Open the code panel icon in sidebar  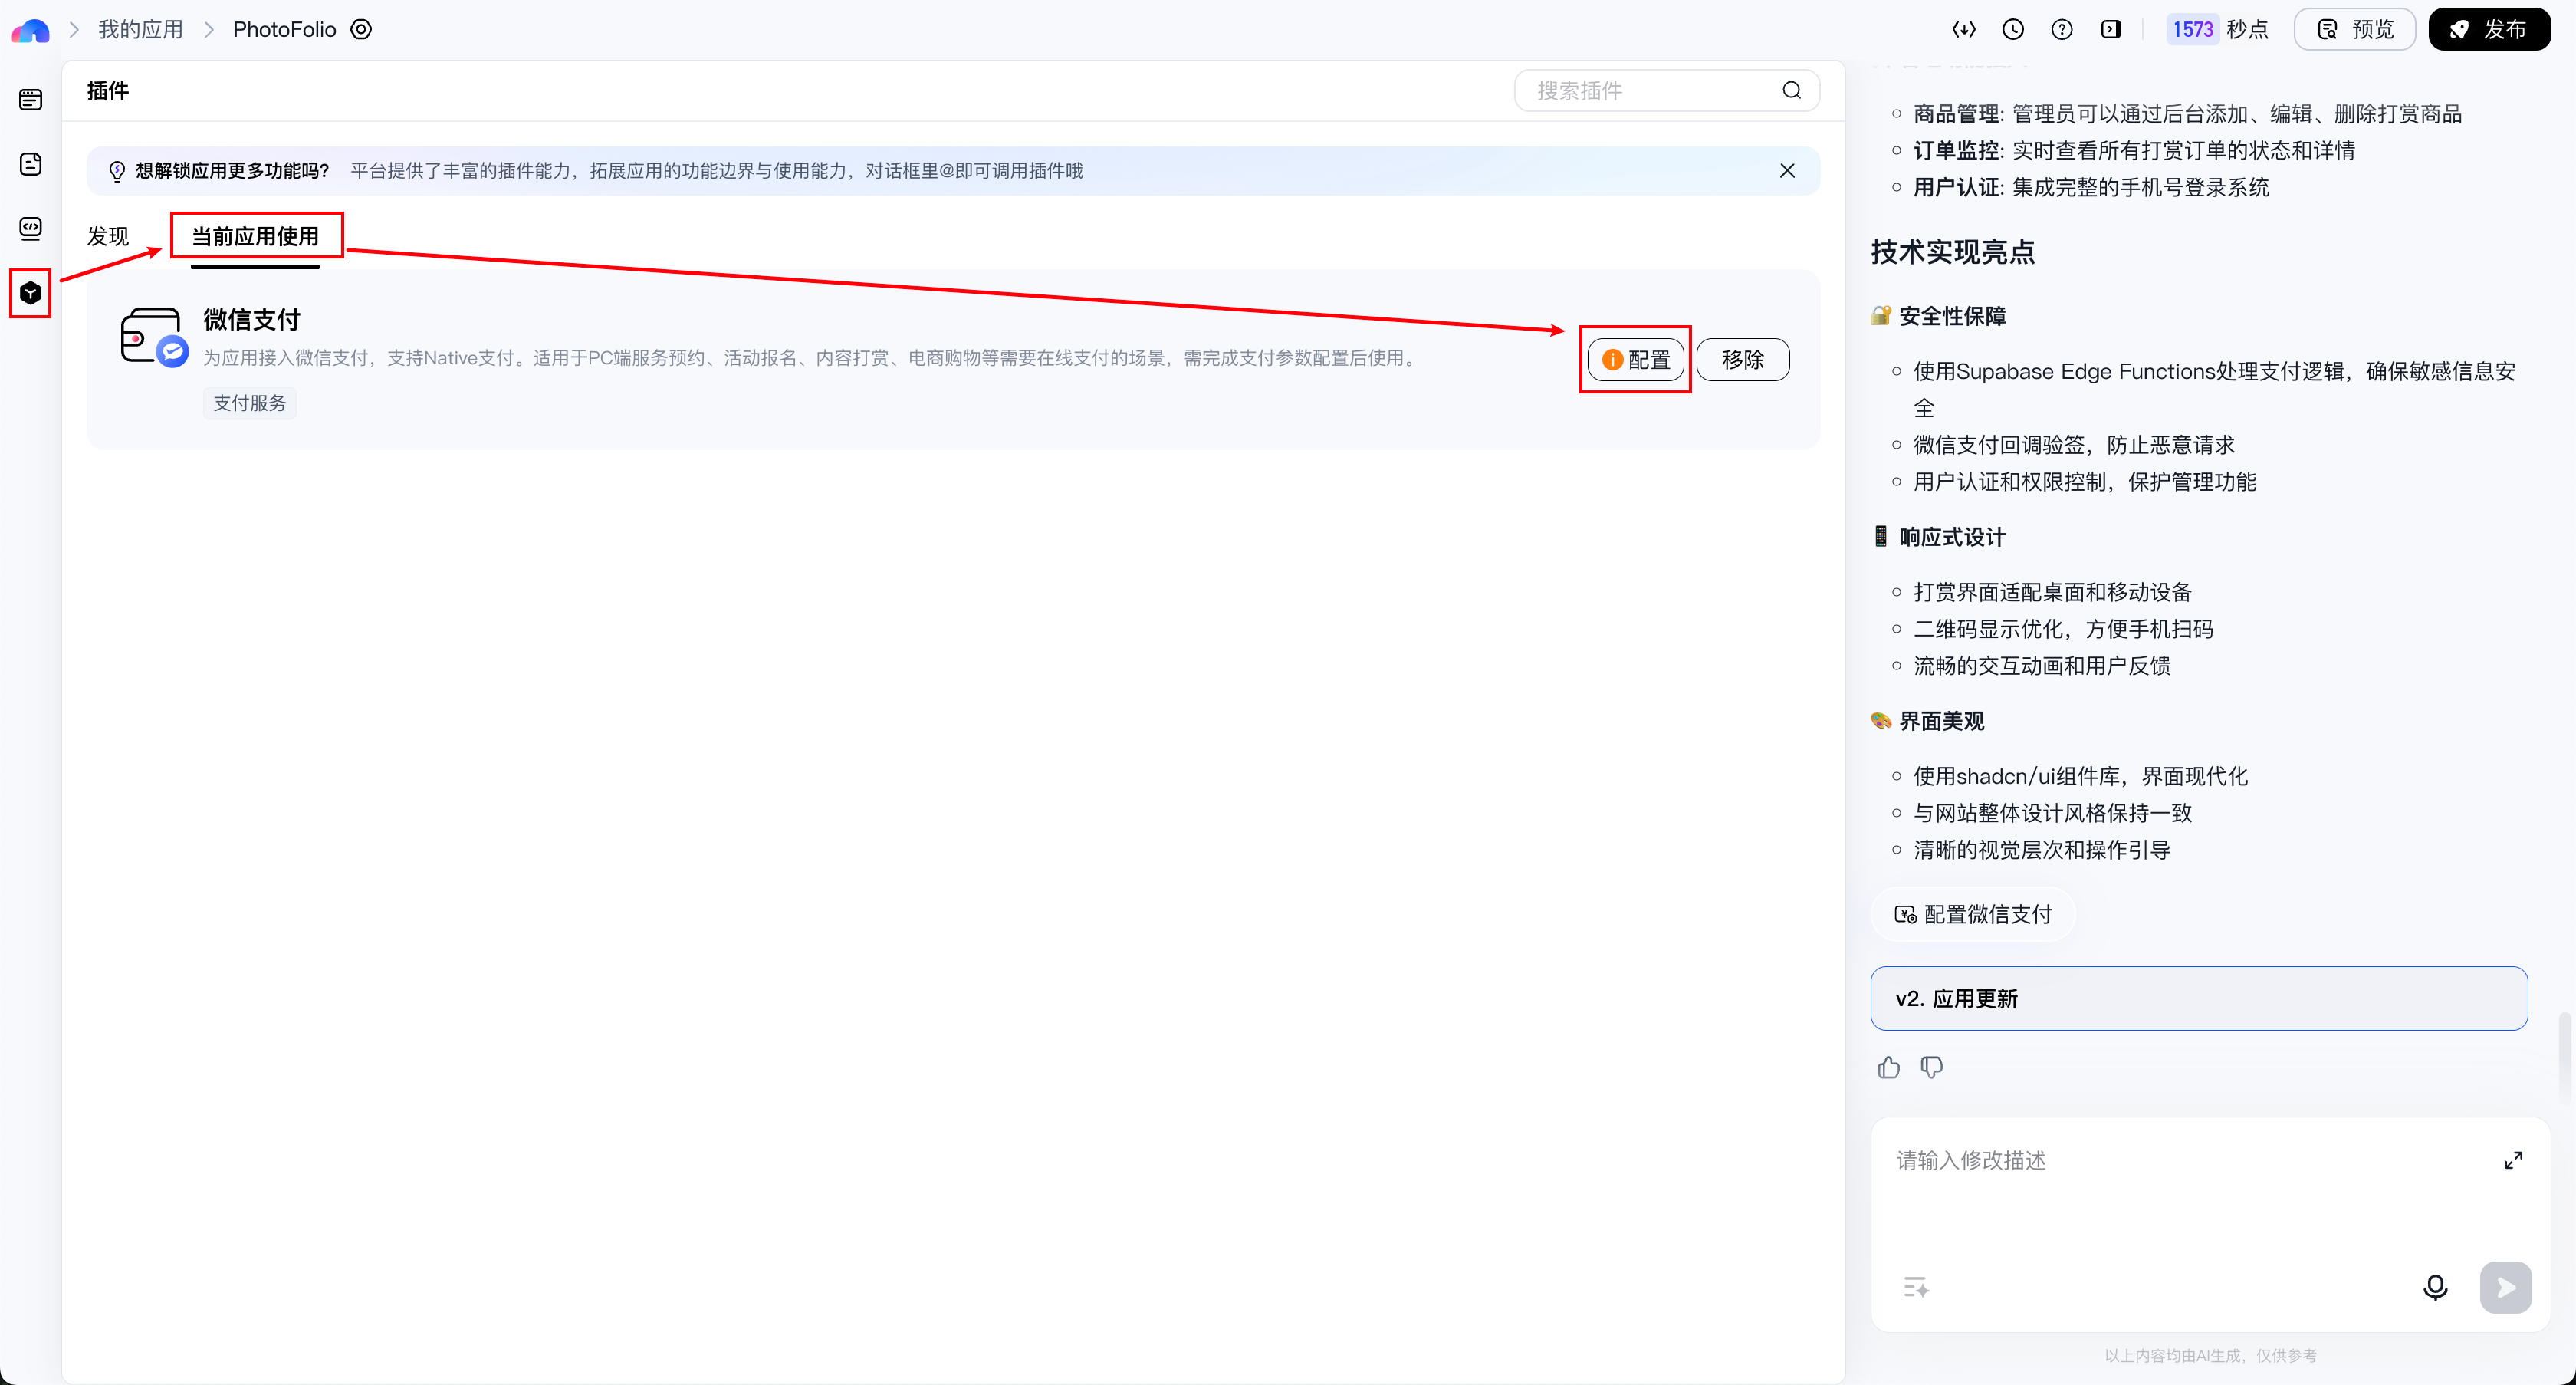click(30, 228)
